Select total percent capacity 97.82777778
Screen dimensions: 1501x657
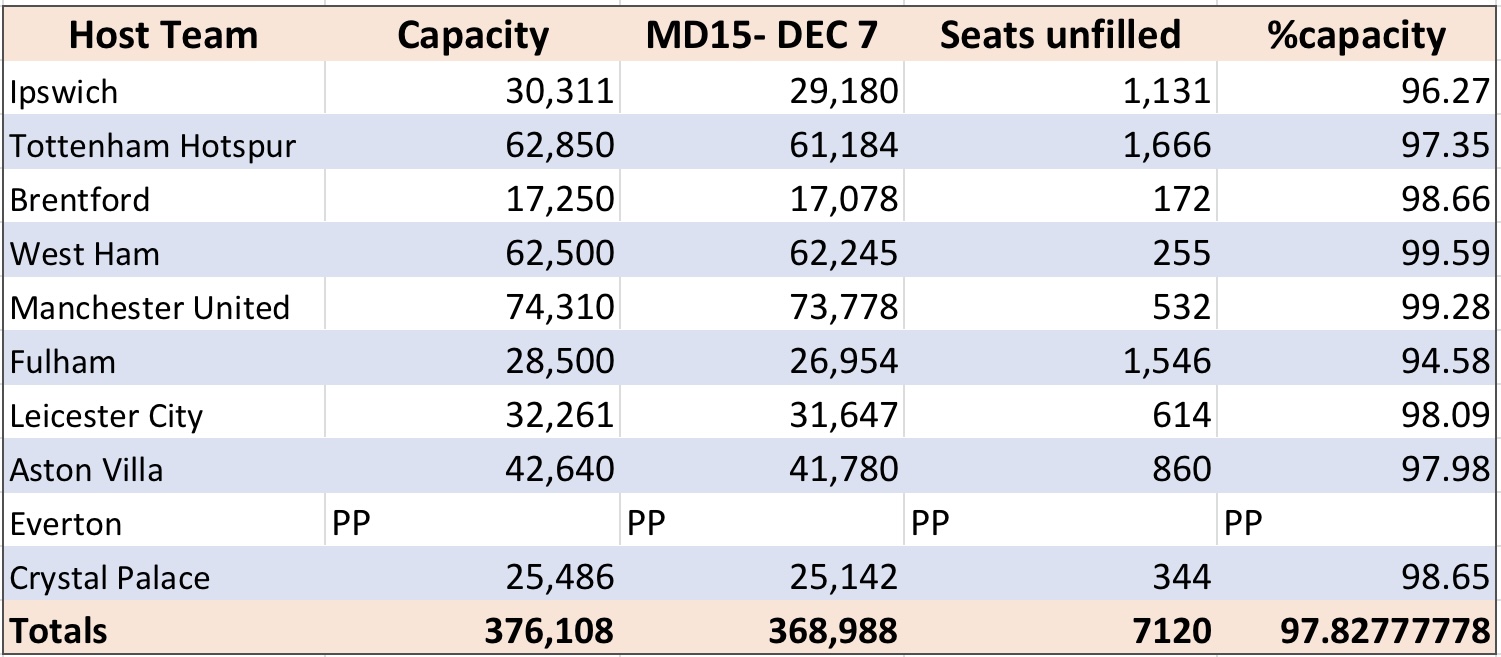tap(1356, 630)
